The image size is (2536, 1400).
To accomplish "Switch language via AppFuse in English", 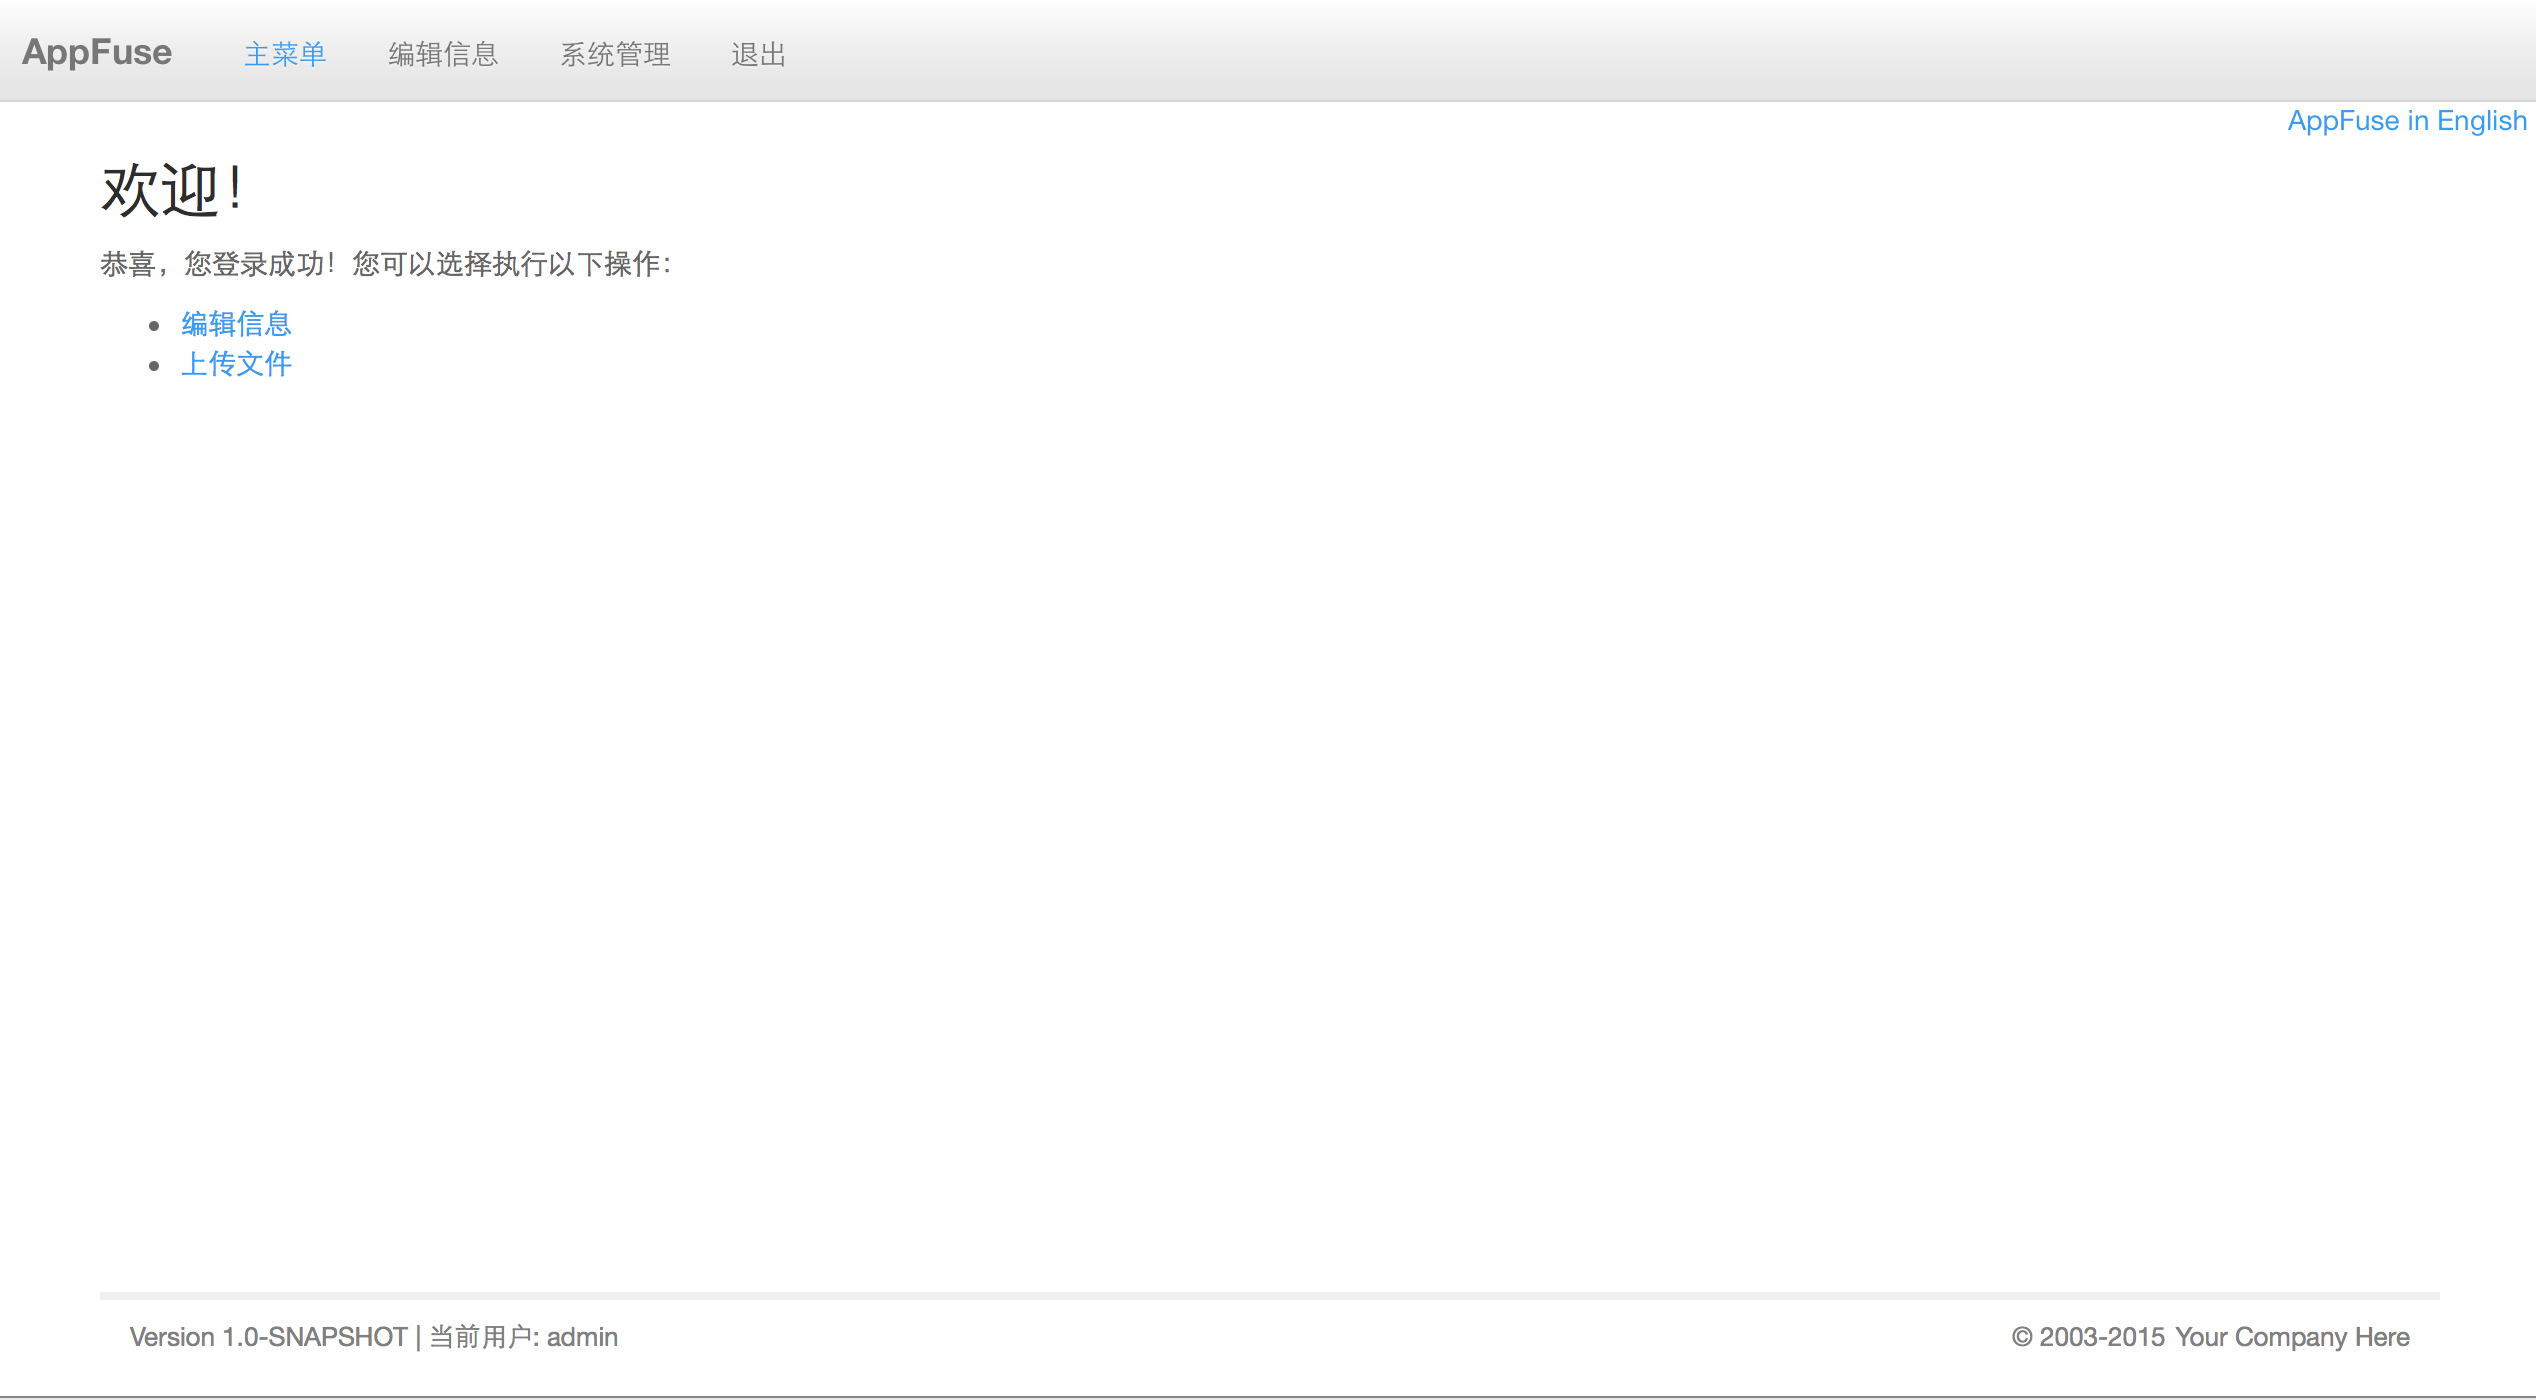I will click(2406, 121).
